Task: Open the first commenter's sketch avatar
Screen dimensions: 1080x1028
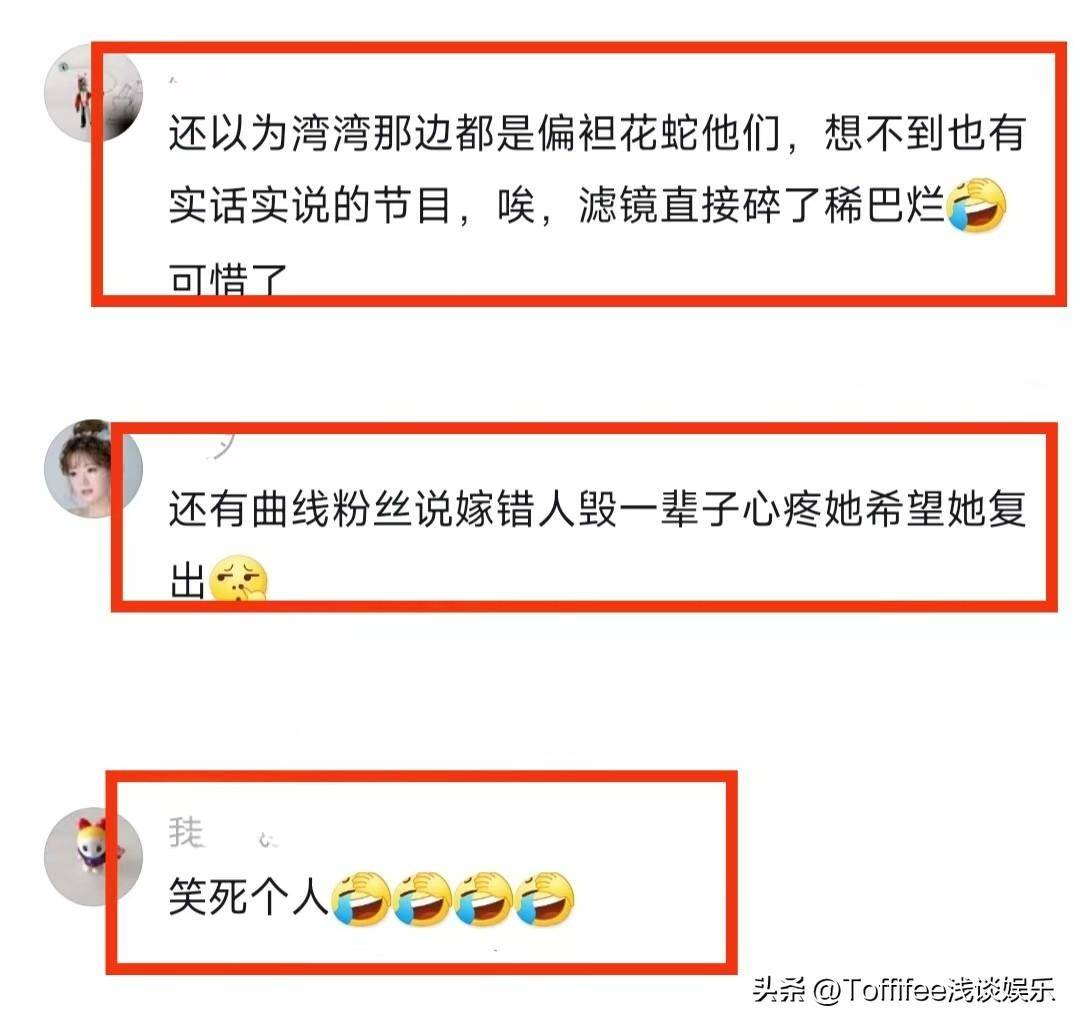Action: tap(94, 93)
